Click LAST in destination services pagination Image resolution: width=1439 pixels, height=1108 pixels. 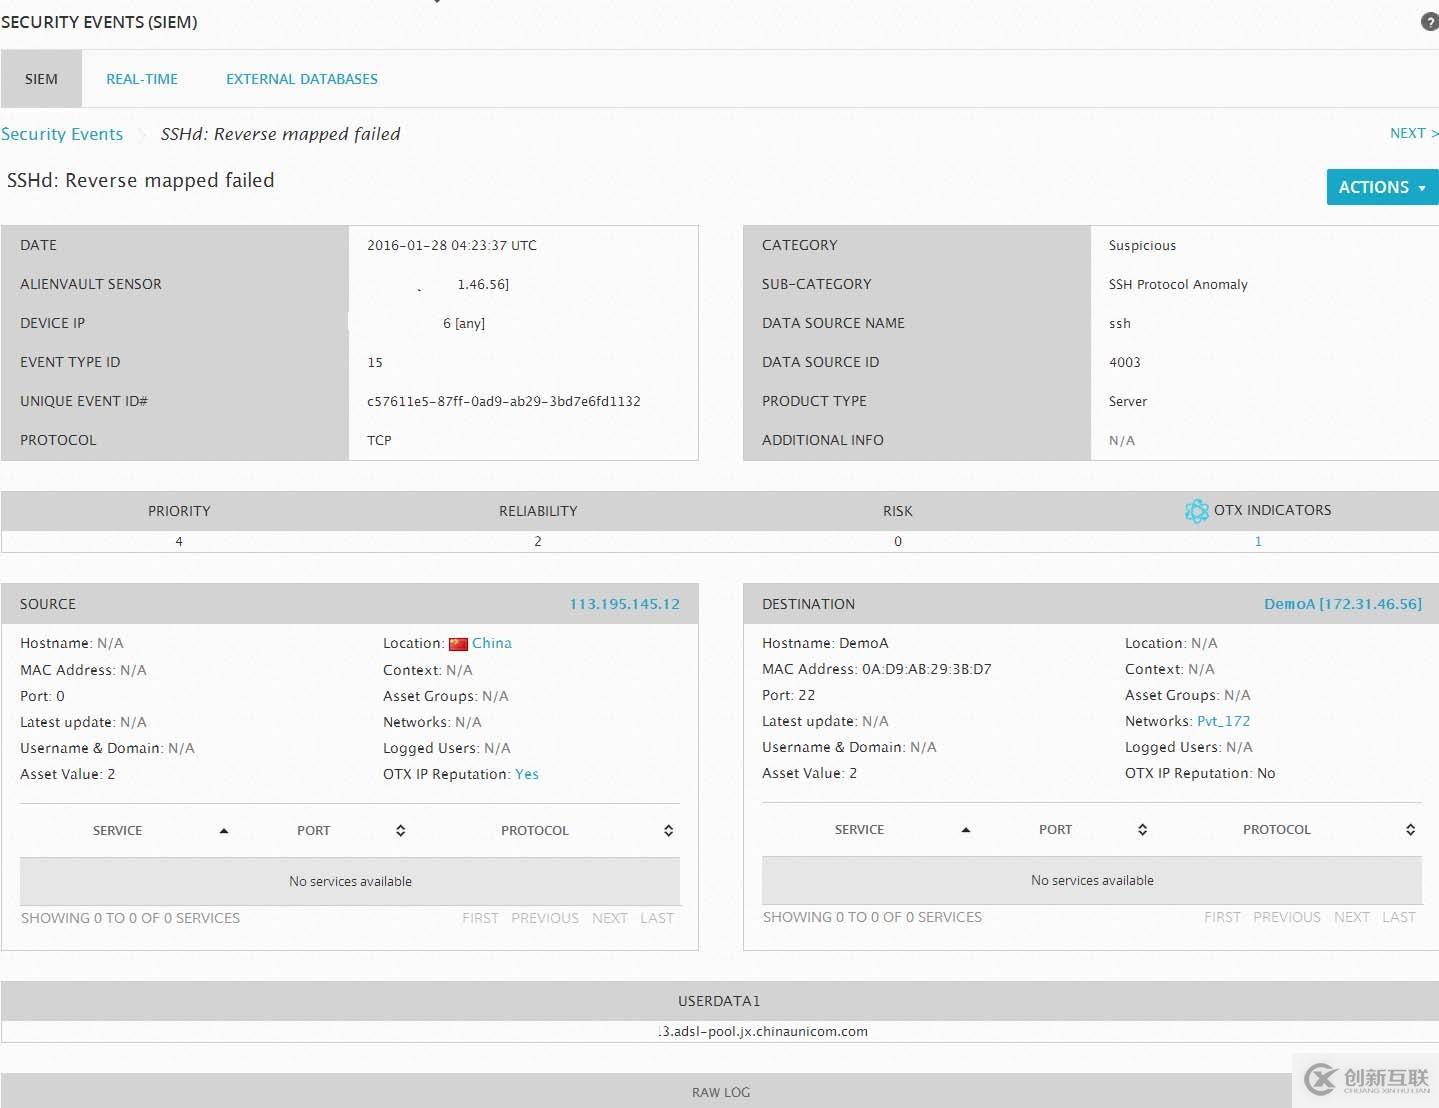point(1399,917)
